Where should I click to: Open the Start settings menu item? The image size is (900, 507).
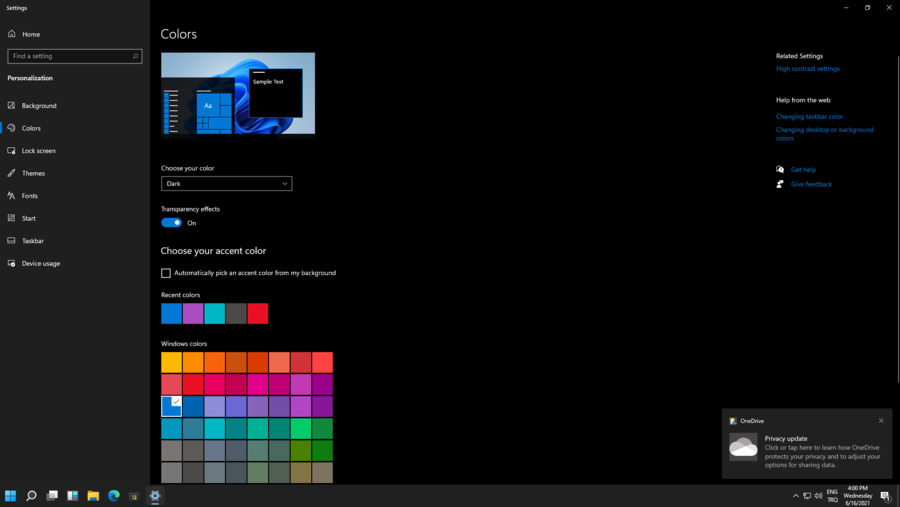(28, 219)
